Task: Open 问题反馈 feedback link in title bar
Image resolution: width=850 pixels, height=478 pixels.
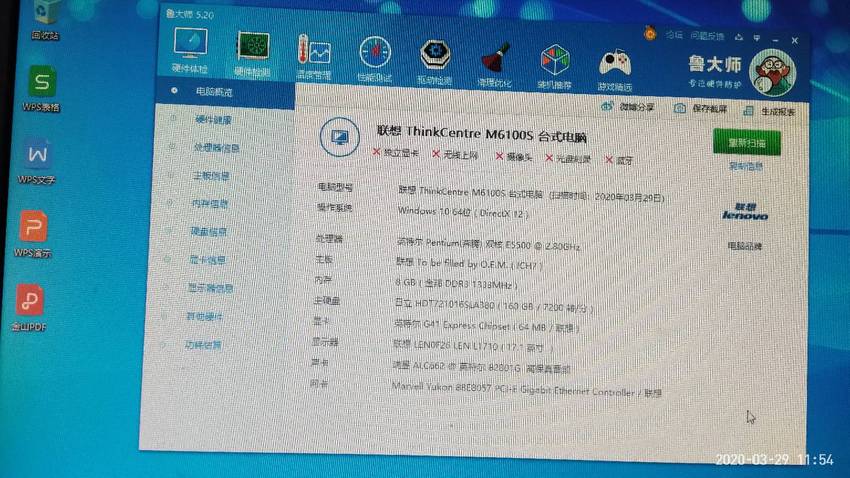Action: click(707, 36)
